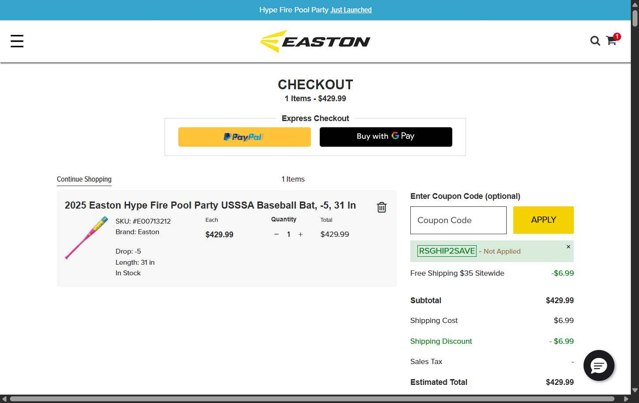
Task: Click the pink bat product thumbnail
Action: click(86, 238)
